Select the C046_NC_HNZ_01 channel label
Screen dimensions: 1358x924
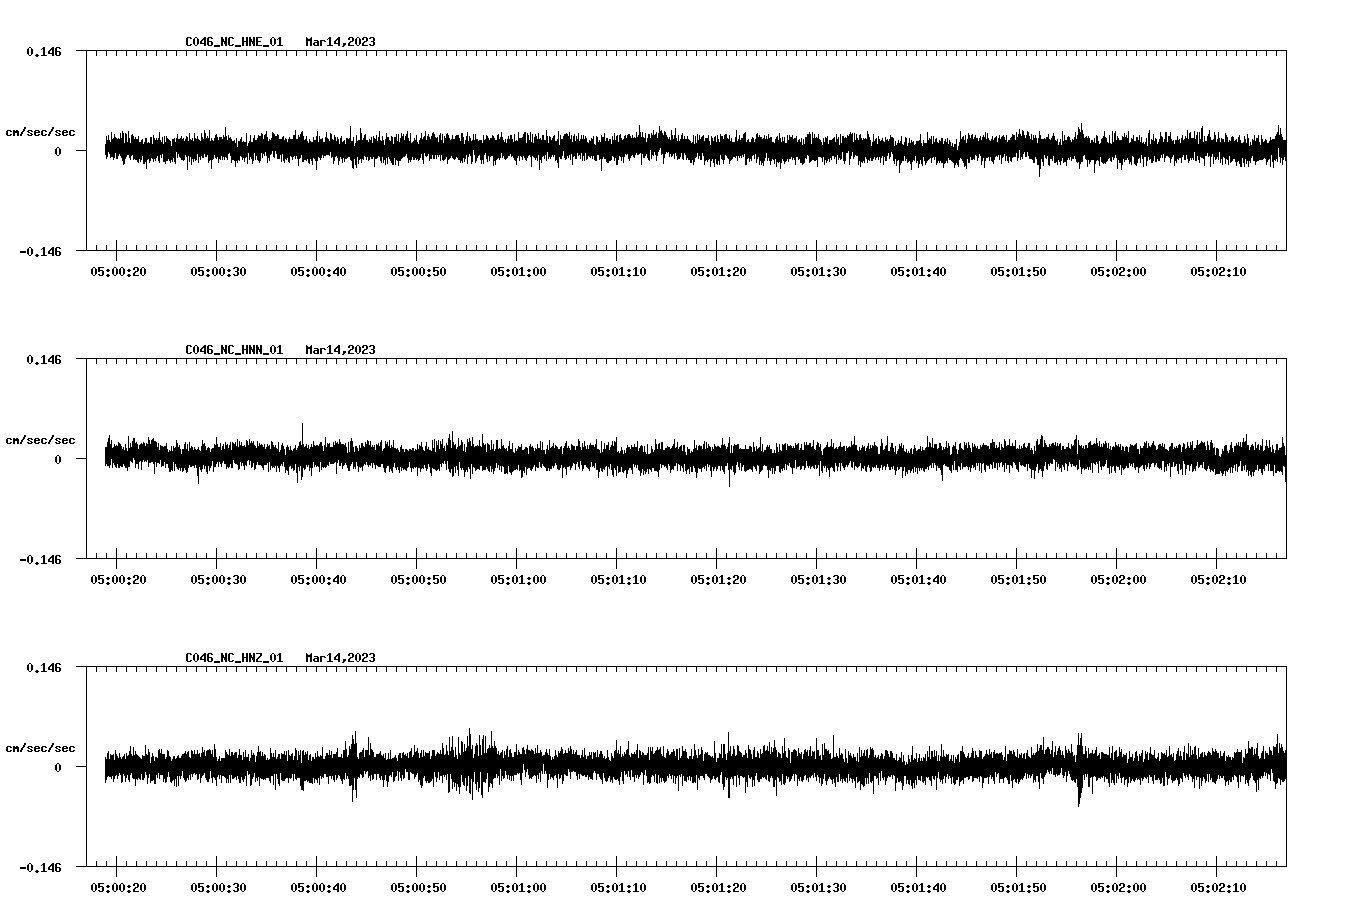pos(232,658)
